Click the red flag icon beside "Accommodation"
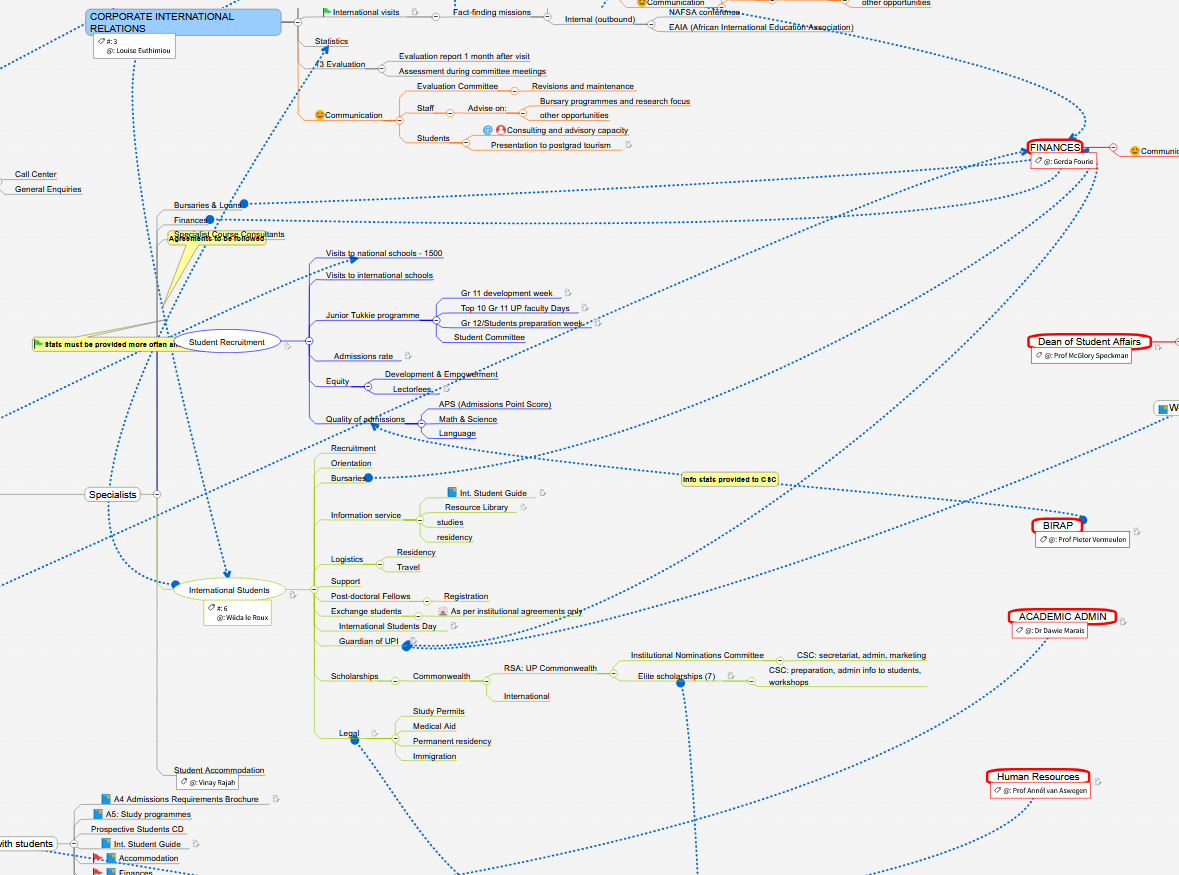The width and height of the screenshot is (1179, 875). click(x=98, y=858)
